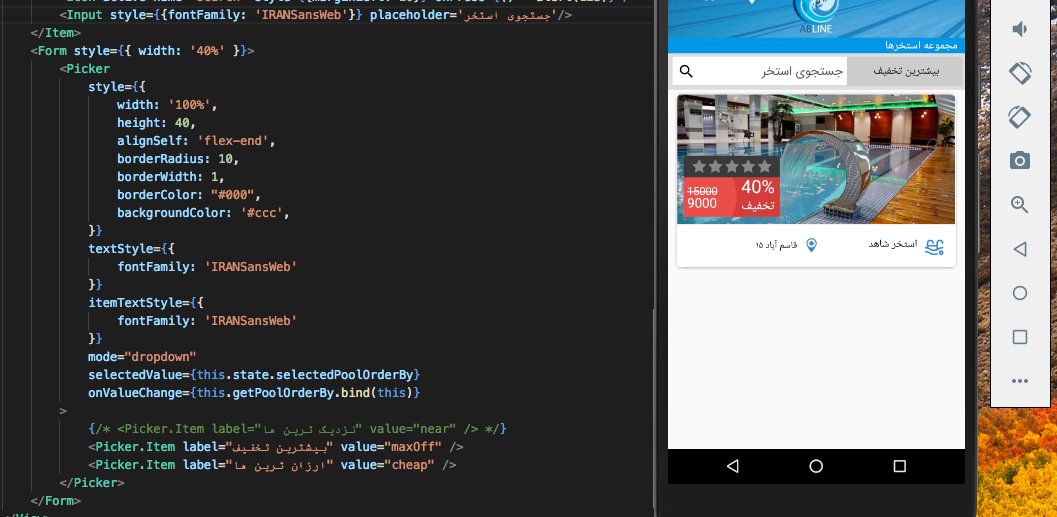Screen dimensions: 1057x517
Task: Tap the ABLINE logo in header
Action: pos(816,19)
